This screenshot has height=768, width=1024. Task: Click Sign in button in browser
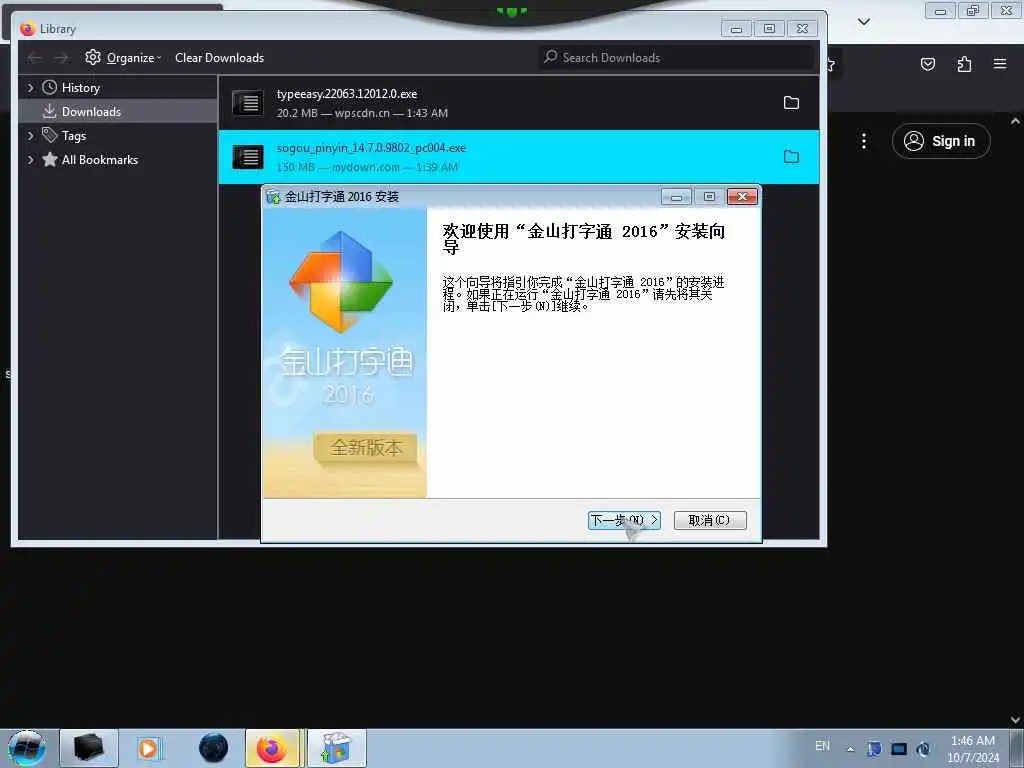[x=941, y=141]
